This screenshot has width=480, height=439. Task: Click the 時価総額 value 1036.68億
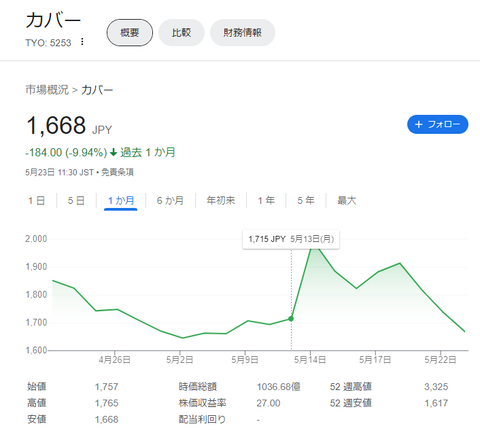point(279,387)
